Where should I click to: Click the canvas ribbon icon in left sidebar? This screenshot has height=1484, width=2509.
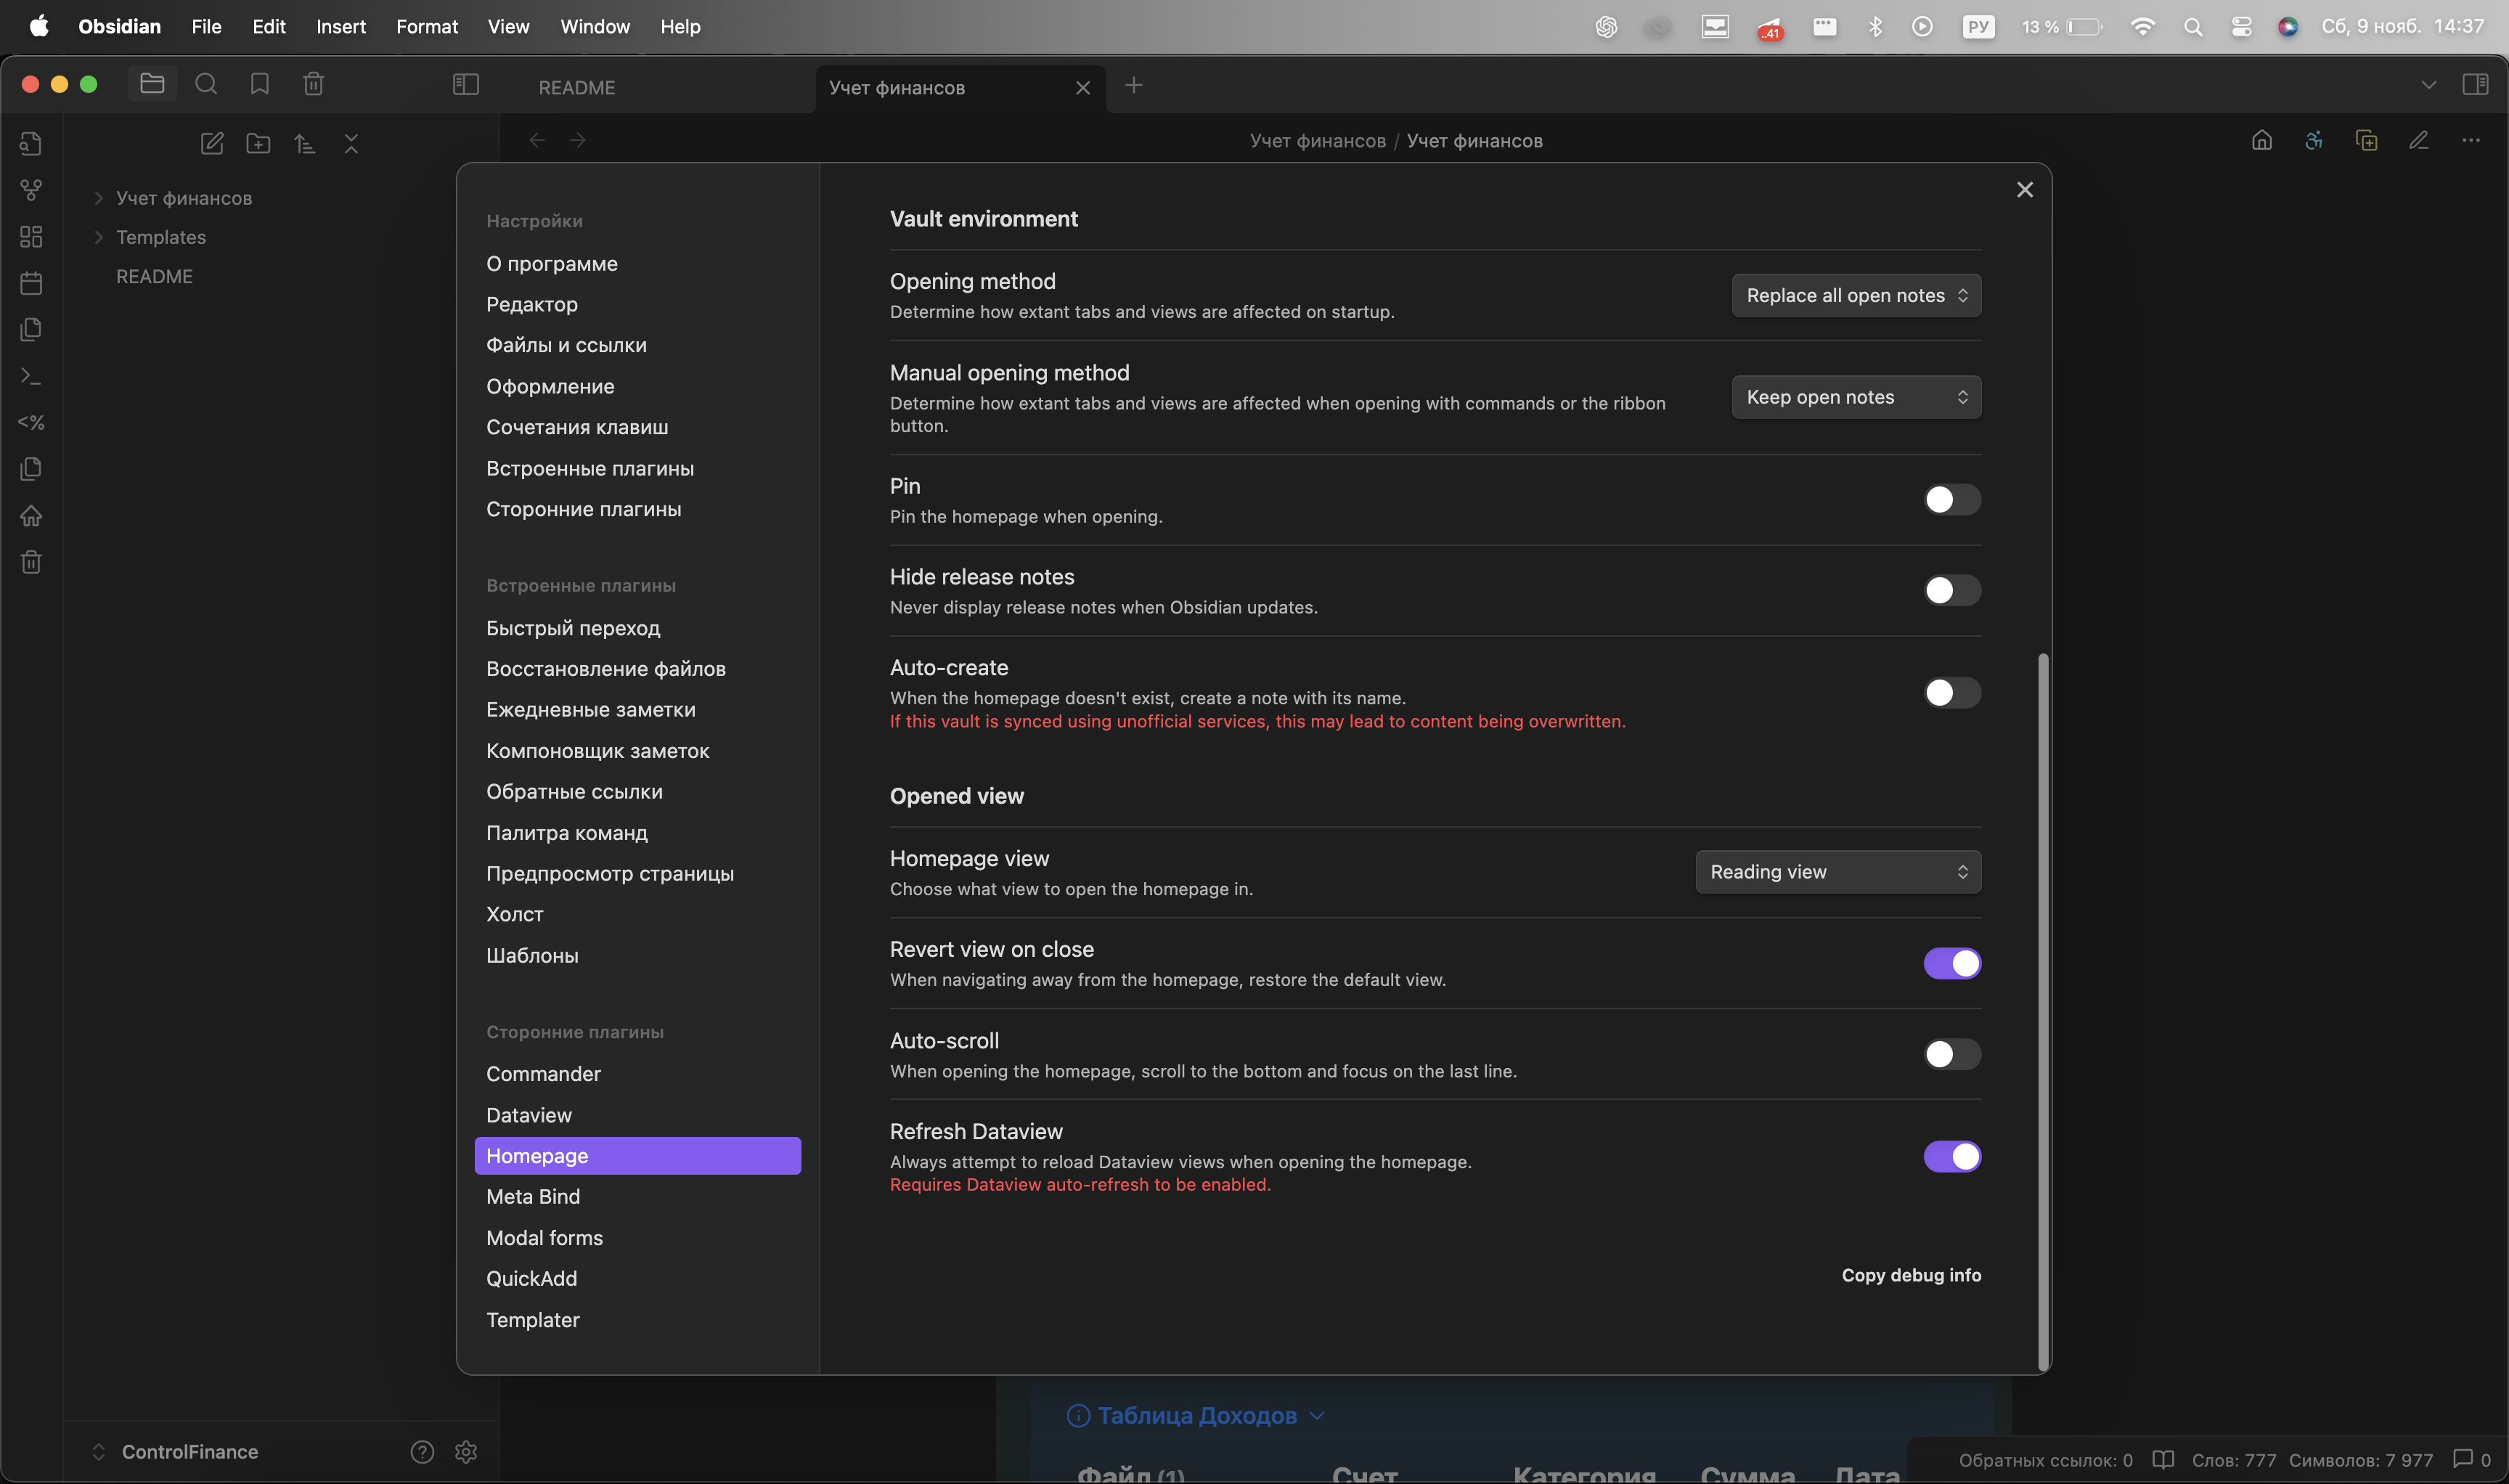(31, 236)
